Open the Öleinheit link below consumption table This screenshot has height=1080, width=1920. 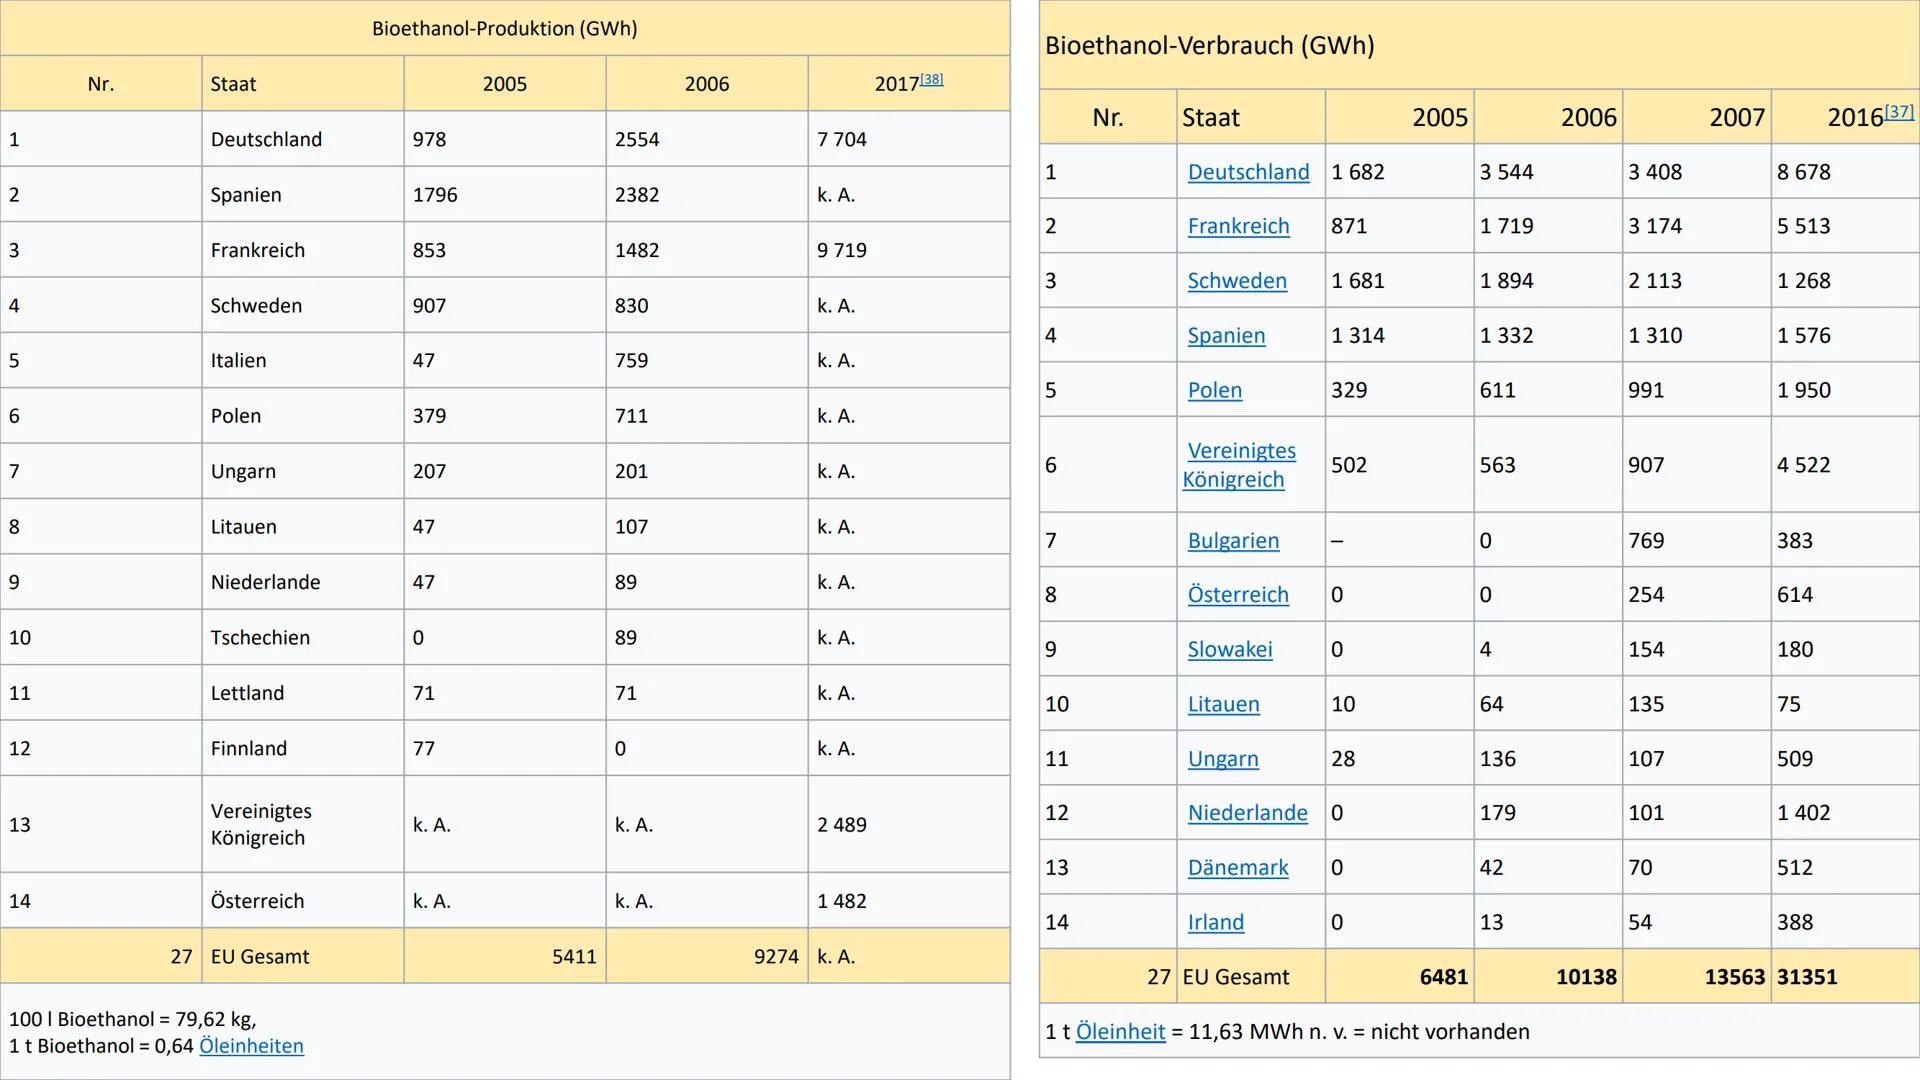click(1120, 1032)
